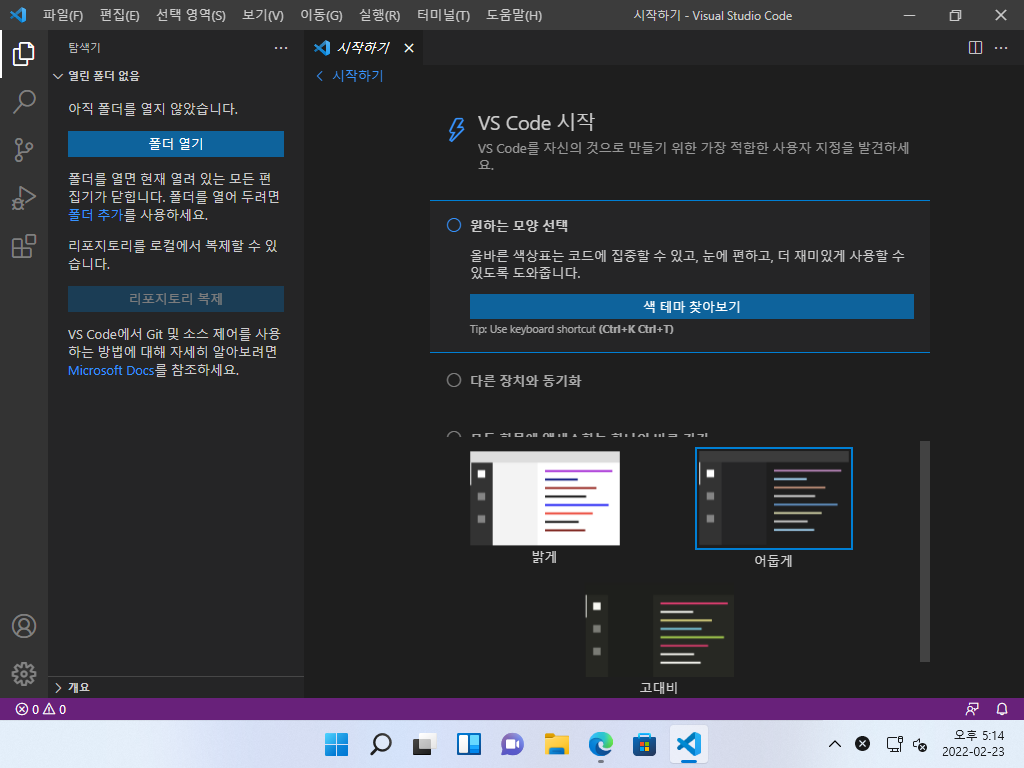Click the feedback icon in status bar
Screen dimensions: 1024x768
972,709
